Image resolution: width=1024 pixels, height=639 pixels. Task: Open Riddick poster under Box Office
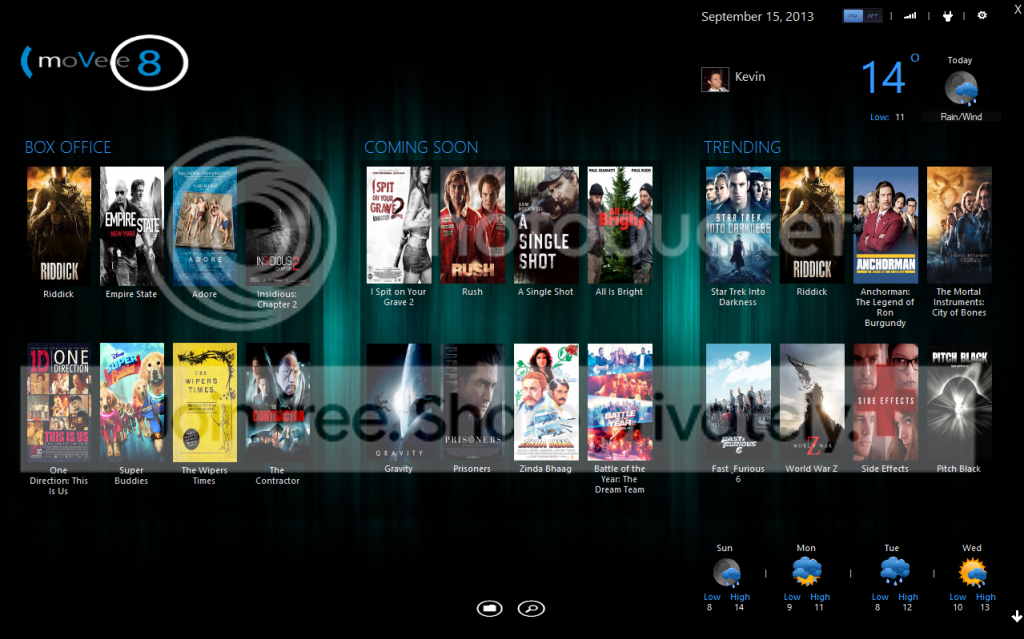click(59, 226)
